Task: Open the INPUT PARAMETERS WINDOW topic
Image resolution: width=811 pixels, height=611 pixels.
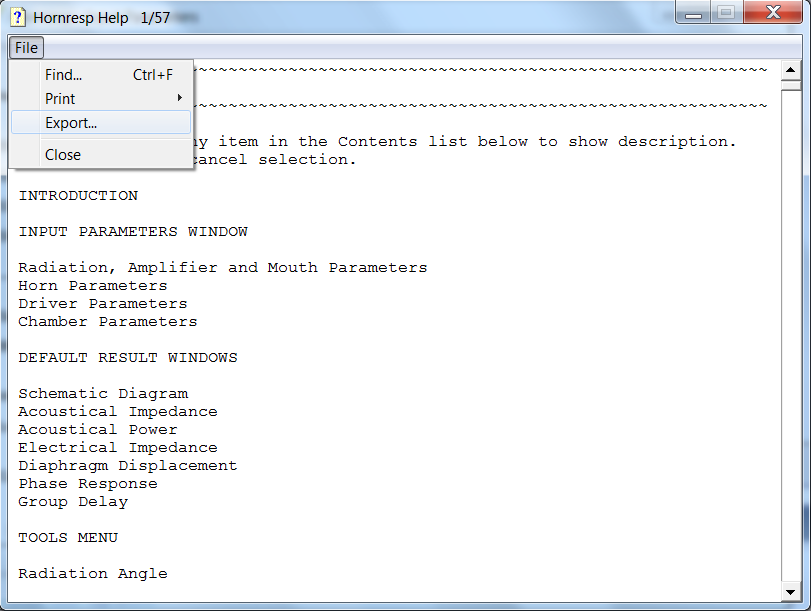Action: point(133,232)
